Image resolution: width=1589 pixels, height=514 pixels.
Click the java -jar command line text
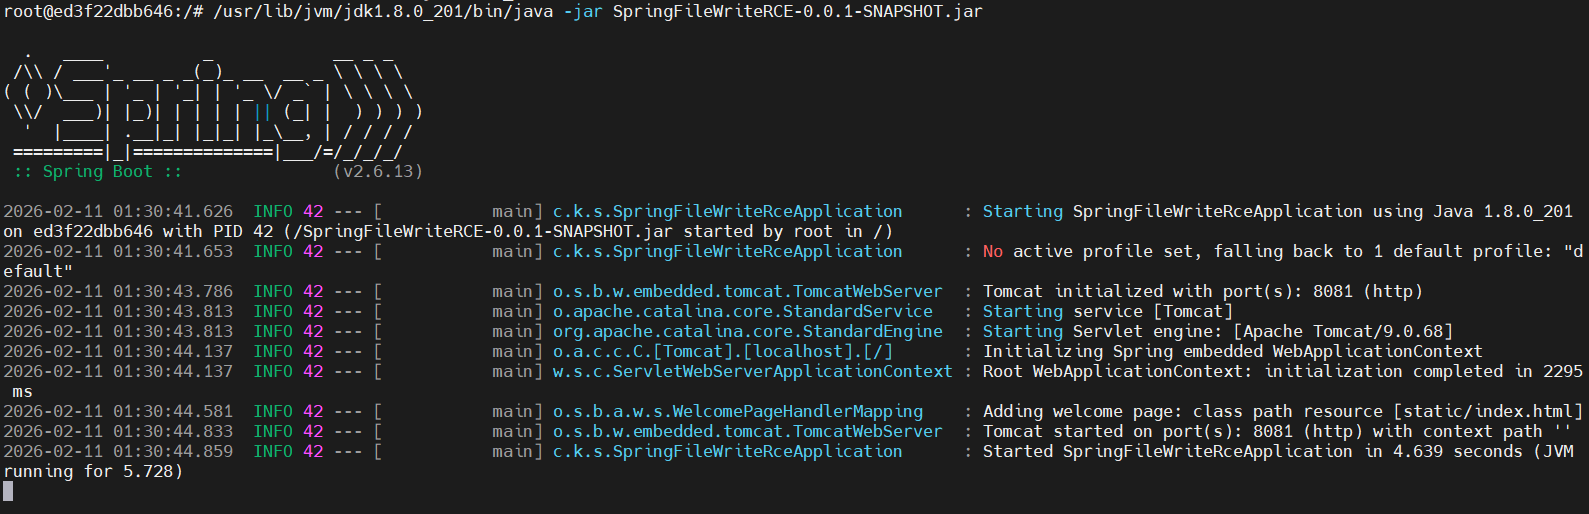click(598, 12)
